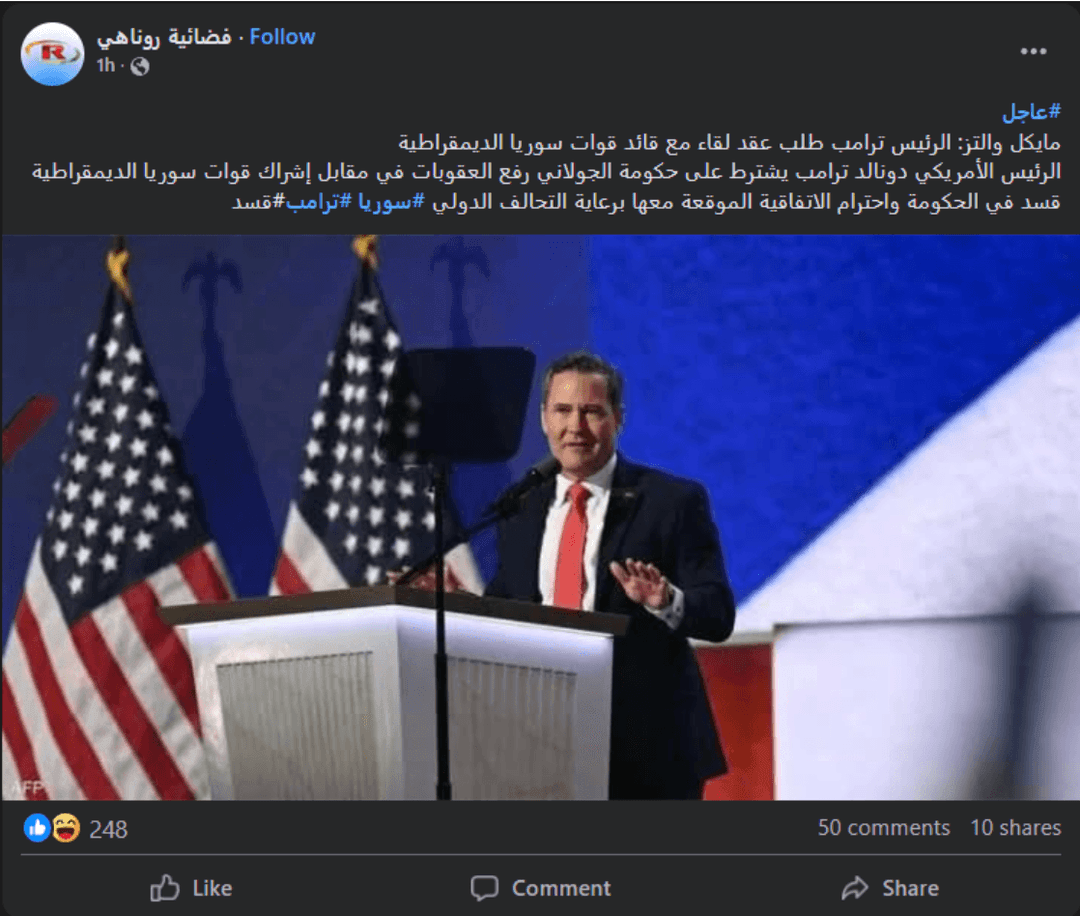
Task: Follow the فضائية روناهي page
Action: click(x=279, y=36)
